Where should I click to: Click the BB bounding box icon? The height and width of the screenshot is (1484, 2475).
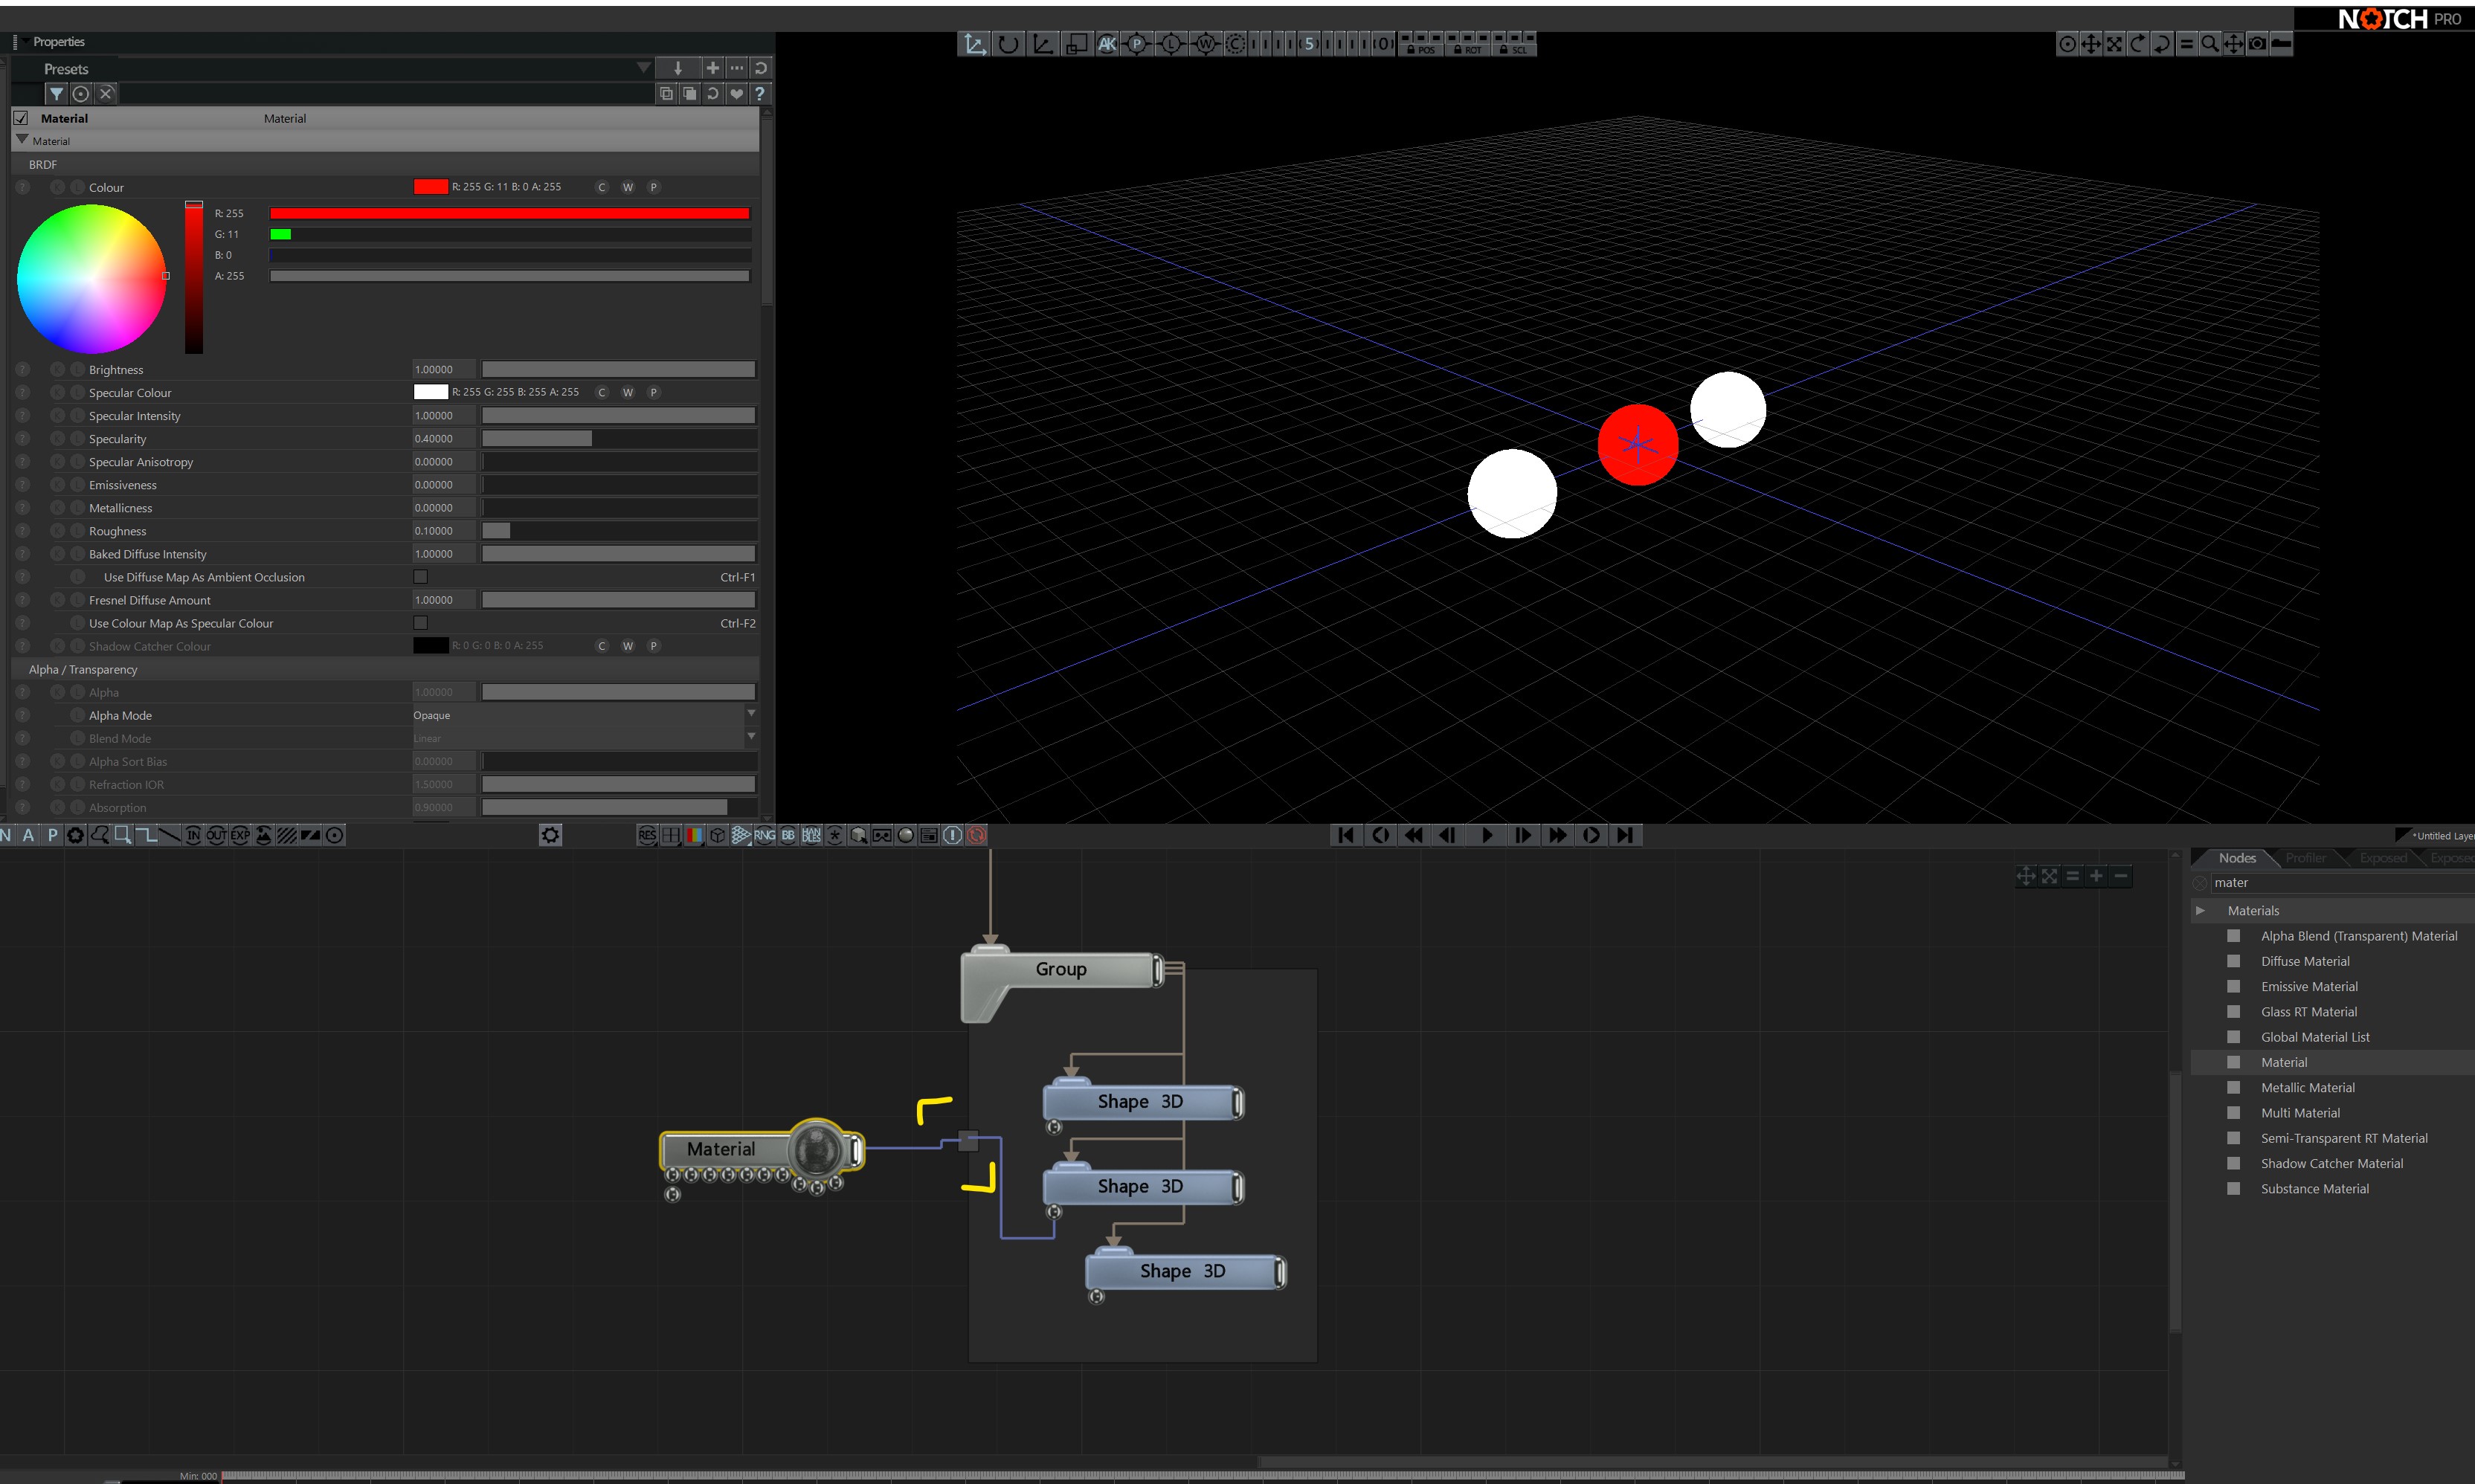click(x=788, y=835)
